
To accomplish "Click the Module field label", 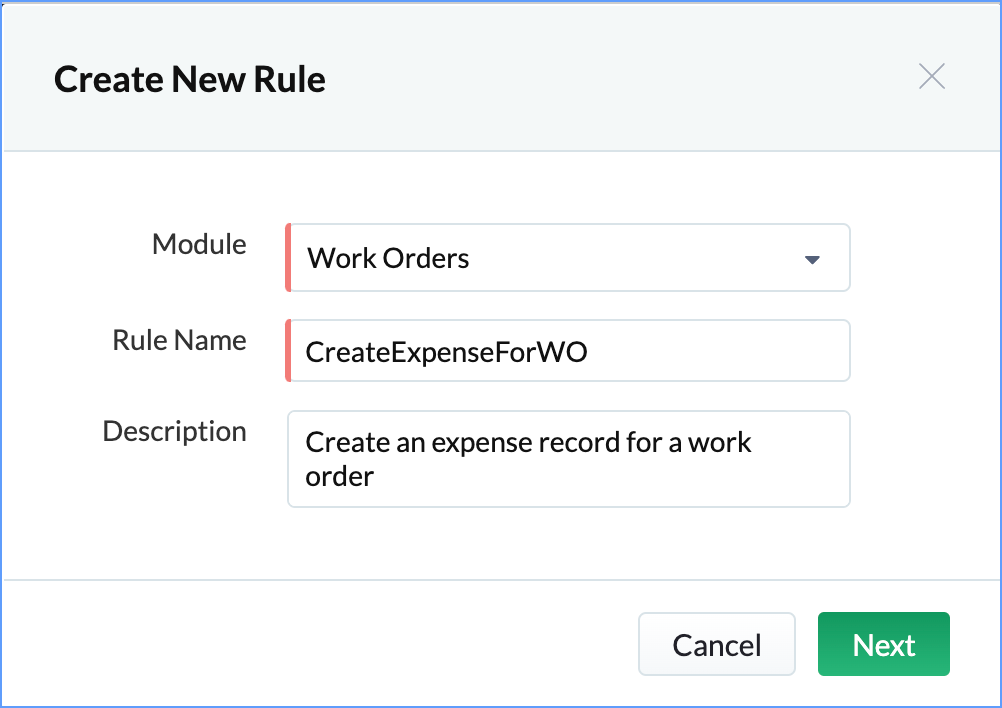I will 199,244.
